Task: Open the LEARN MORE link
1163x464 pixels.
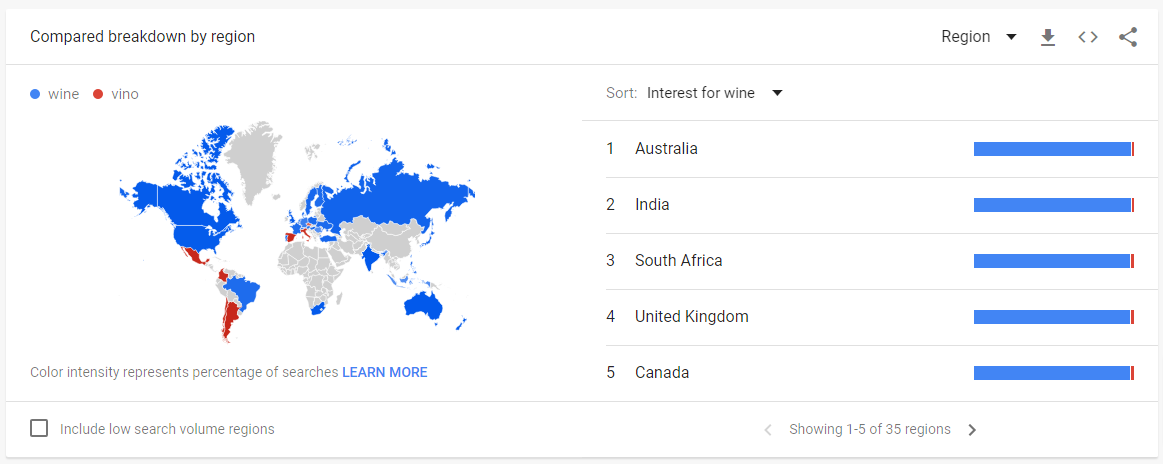Action: coord(384,372)
